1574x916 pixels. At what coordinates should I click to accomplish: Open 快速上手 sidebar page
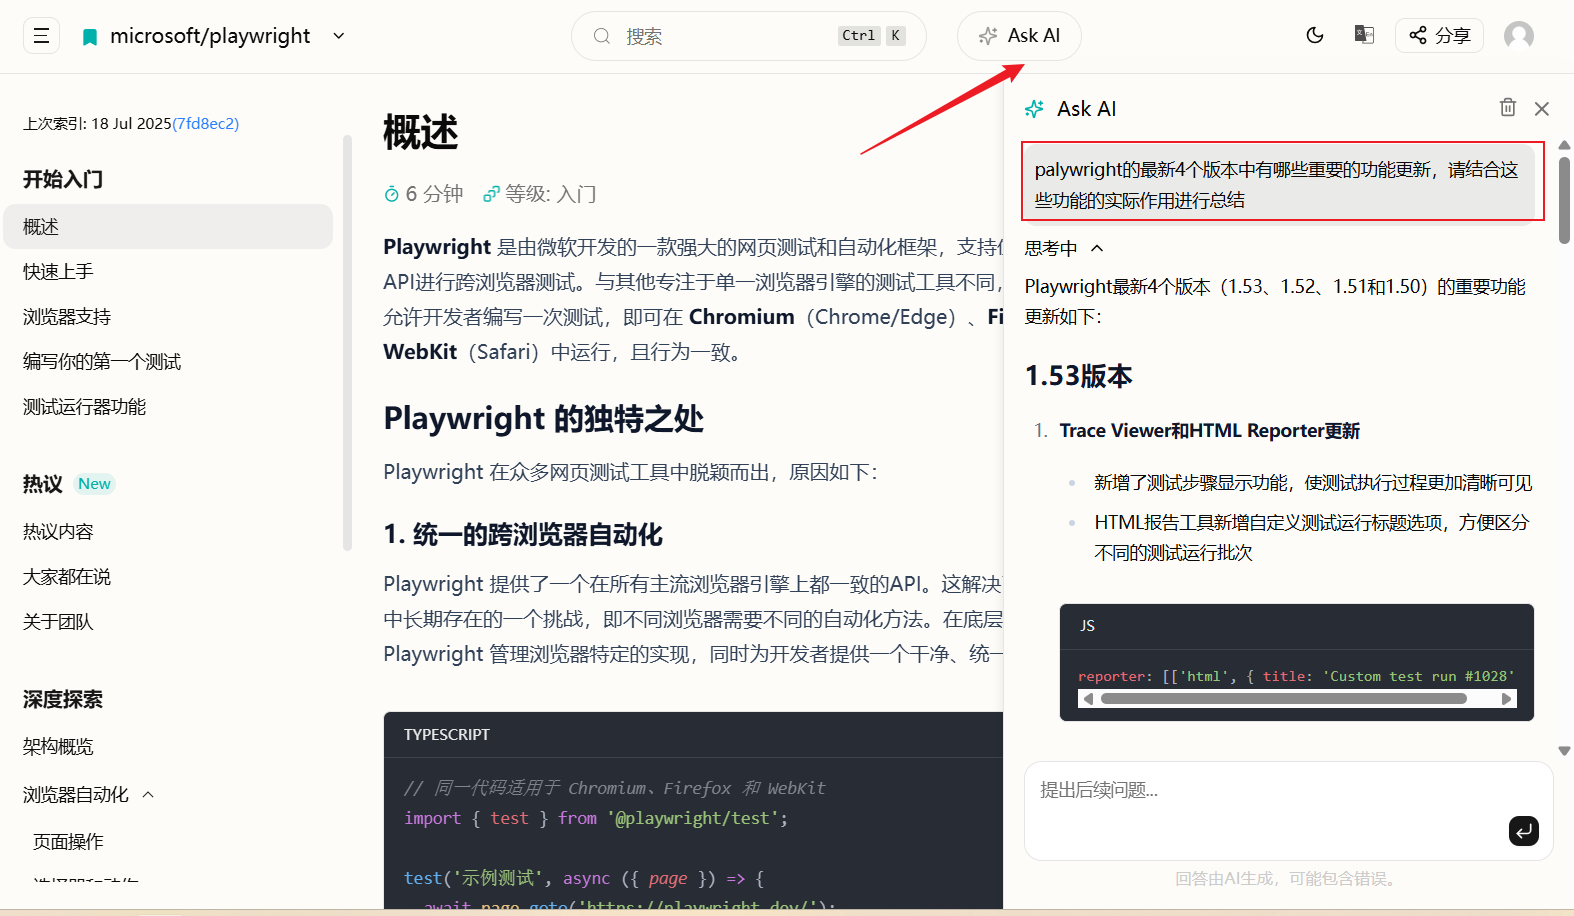58,272
